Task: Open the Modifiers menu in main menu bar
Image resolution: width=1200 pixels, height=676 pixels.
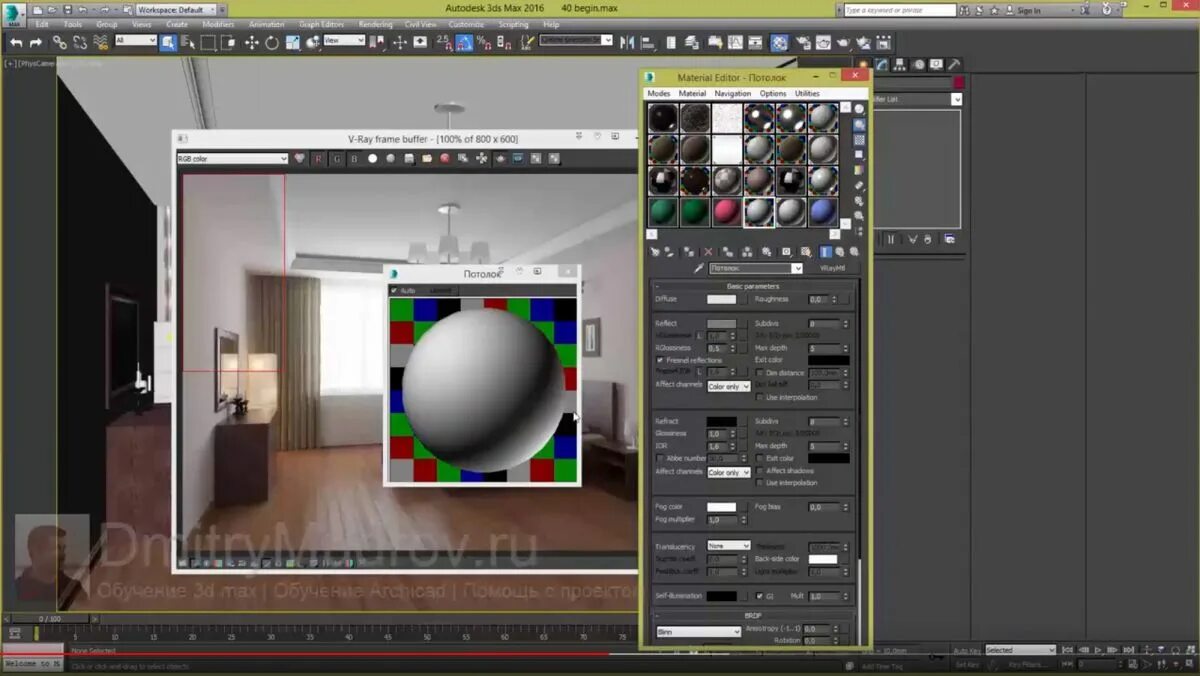Action: click(218, 24)
